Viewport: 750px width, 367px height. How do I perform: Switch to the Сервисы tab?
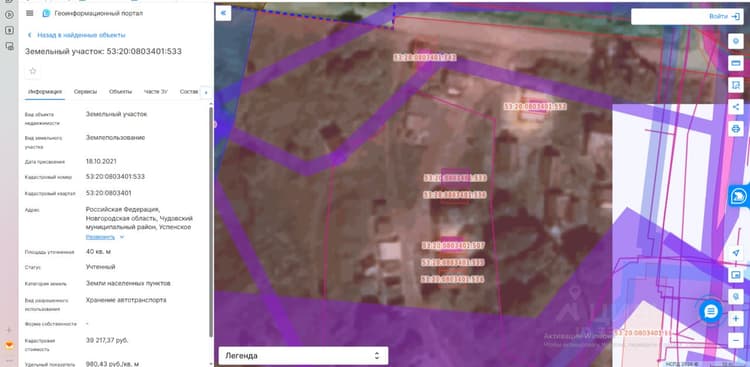pyautogui.click(x=85, y=91)
